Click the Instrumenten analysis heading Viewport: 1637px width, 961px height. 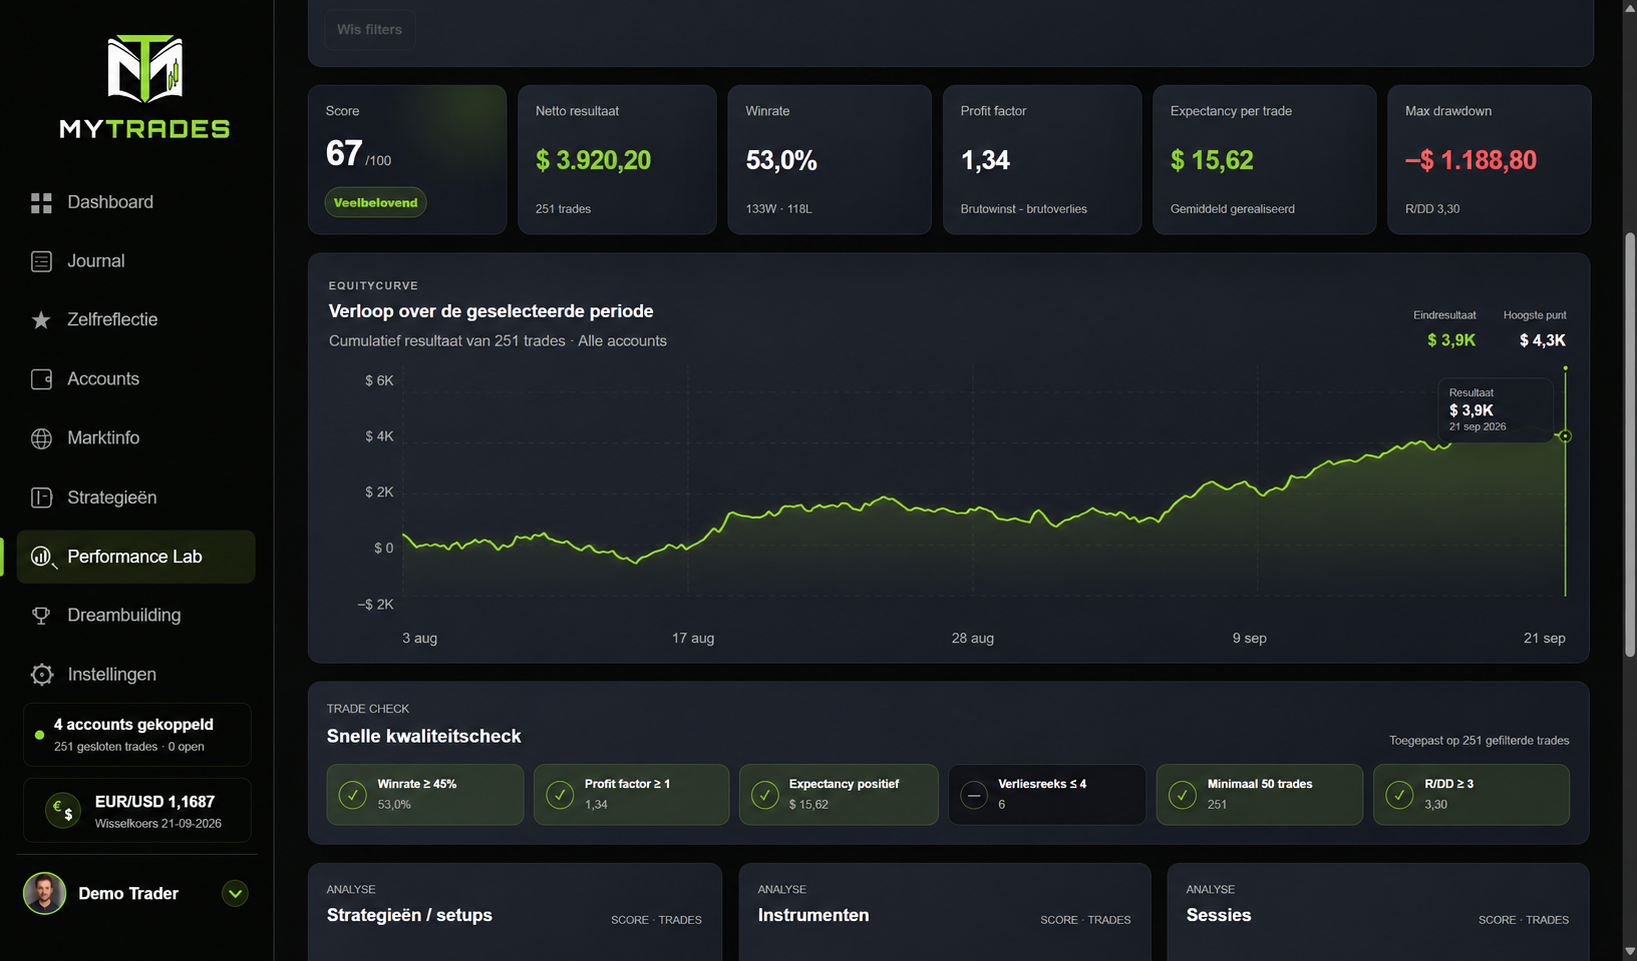tap(813, 915)
